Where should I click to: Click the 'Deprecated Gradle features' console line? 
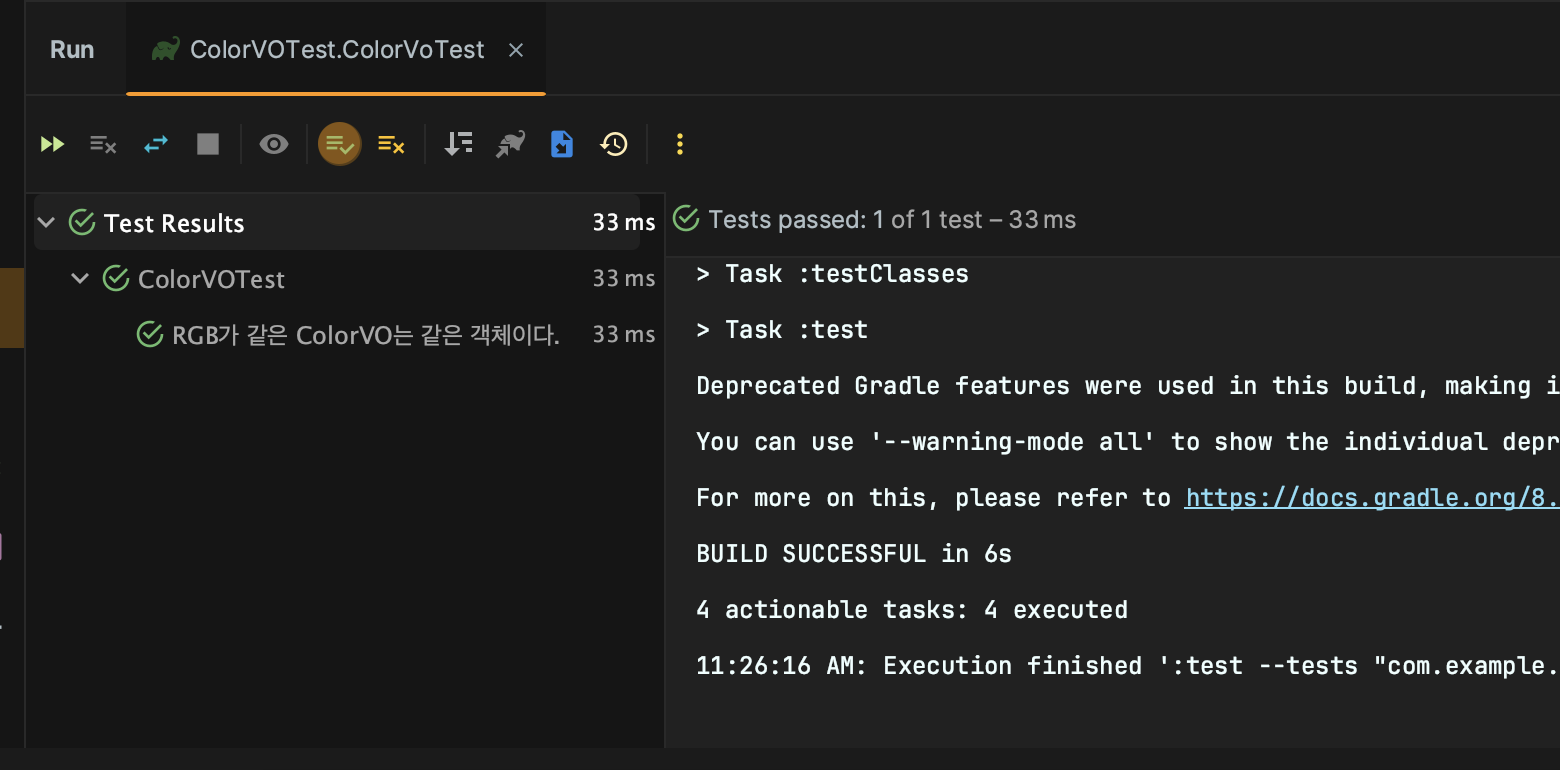(1128, 386)
